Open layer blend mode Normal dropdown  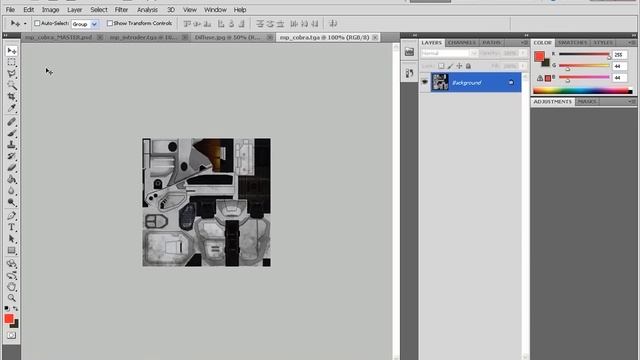(x=449, y=53)
